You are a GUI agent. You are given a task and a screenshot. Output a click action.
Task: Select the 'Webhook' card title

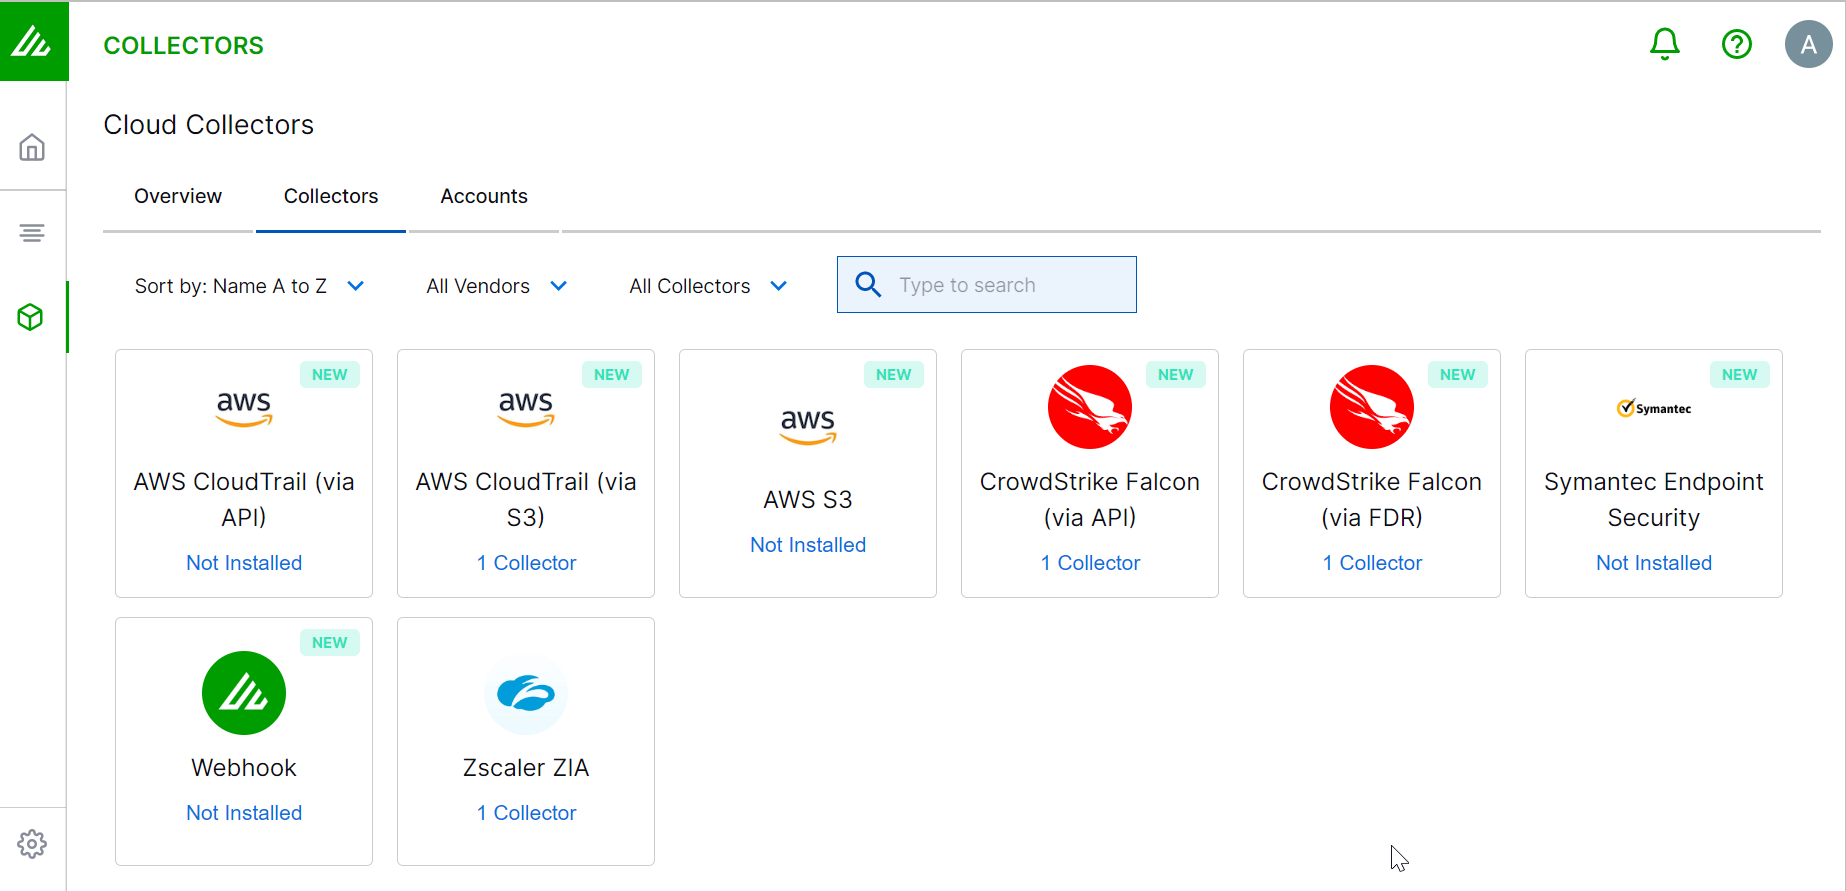pos(244,768)
